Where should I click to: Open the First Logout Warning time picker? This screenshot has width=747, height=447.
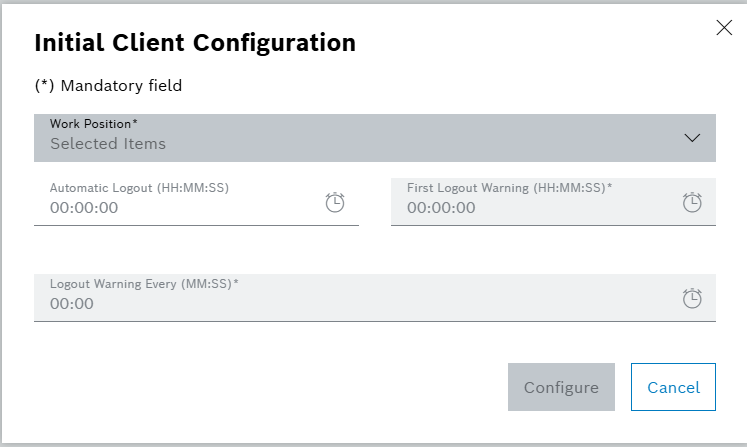(x=692, y=202)
